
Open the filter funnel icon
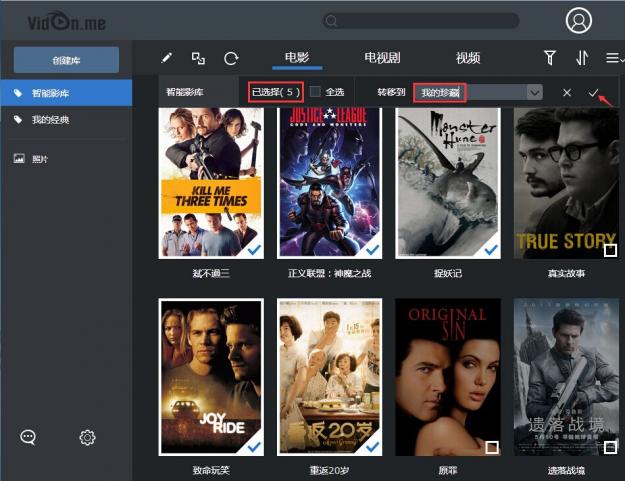pyautogui.click(x=550, y=58)
